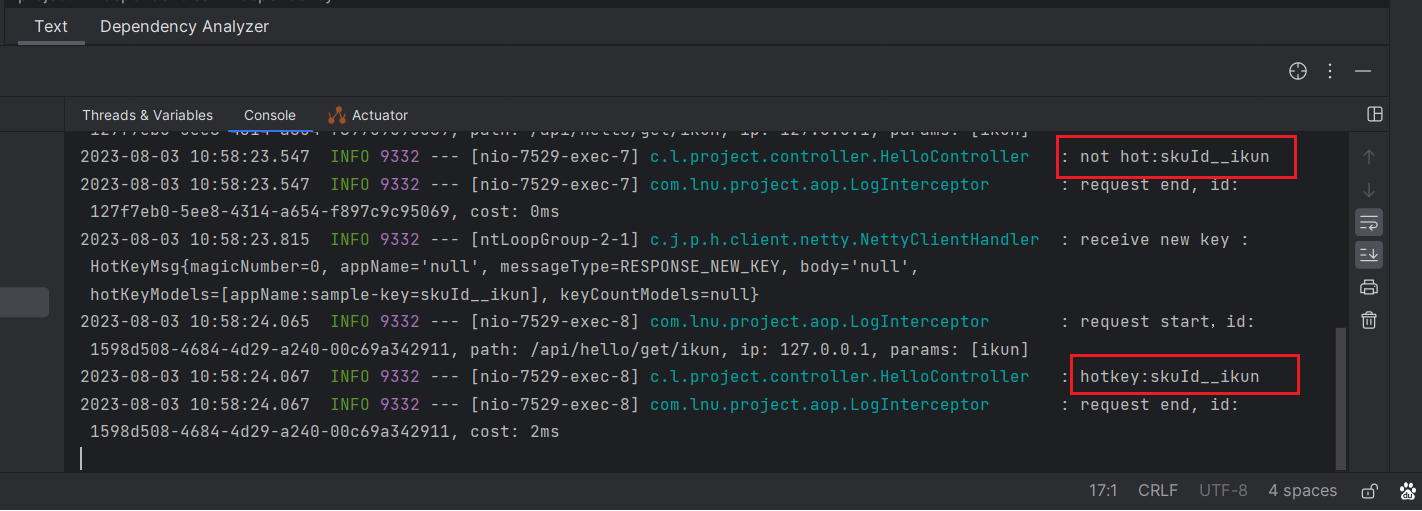This screenshot has height=511, width=1422.
Task: Click the paw icon in the status bar
Action: [x=1408, y=491]
